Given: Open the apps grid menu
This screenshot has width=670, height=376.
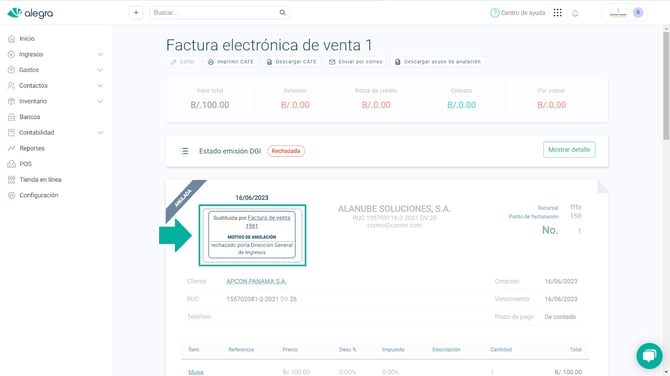Looking at the screenshot, I should [558, 13].
